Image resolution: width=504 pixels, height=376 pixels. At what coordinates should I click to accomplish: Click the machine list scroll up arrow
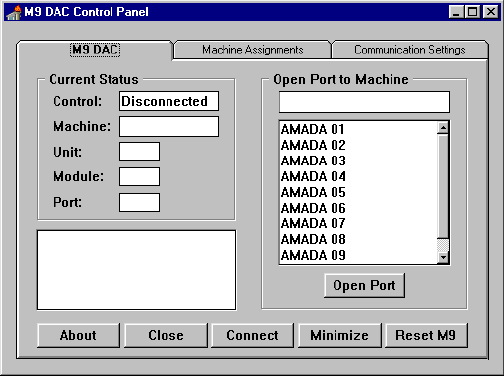pyautogui.click(x=443, y=128)
